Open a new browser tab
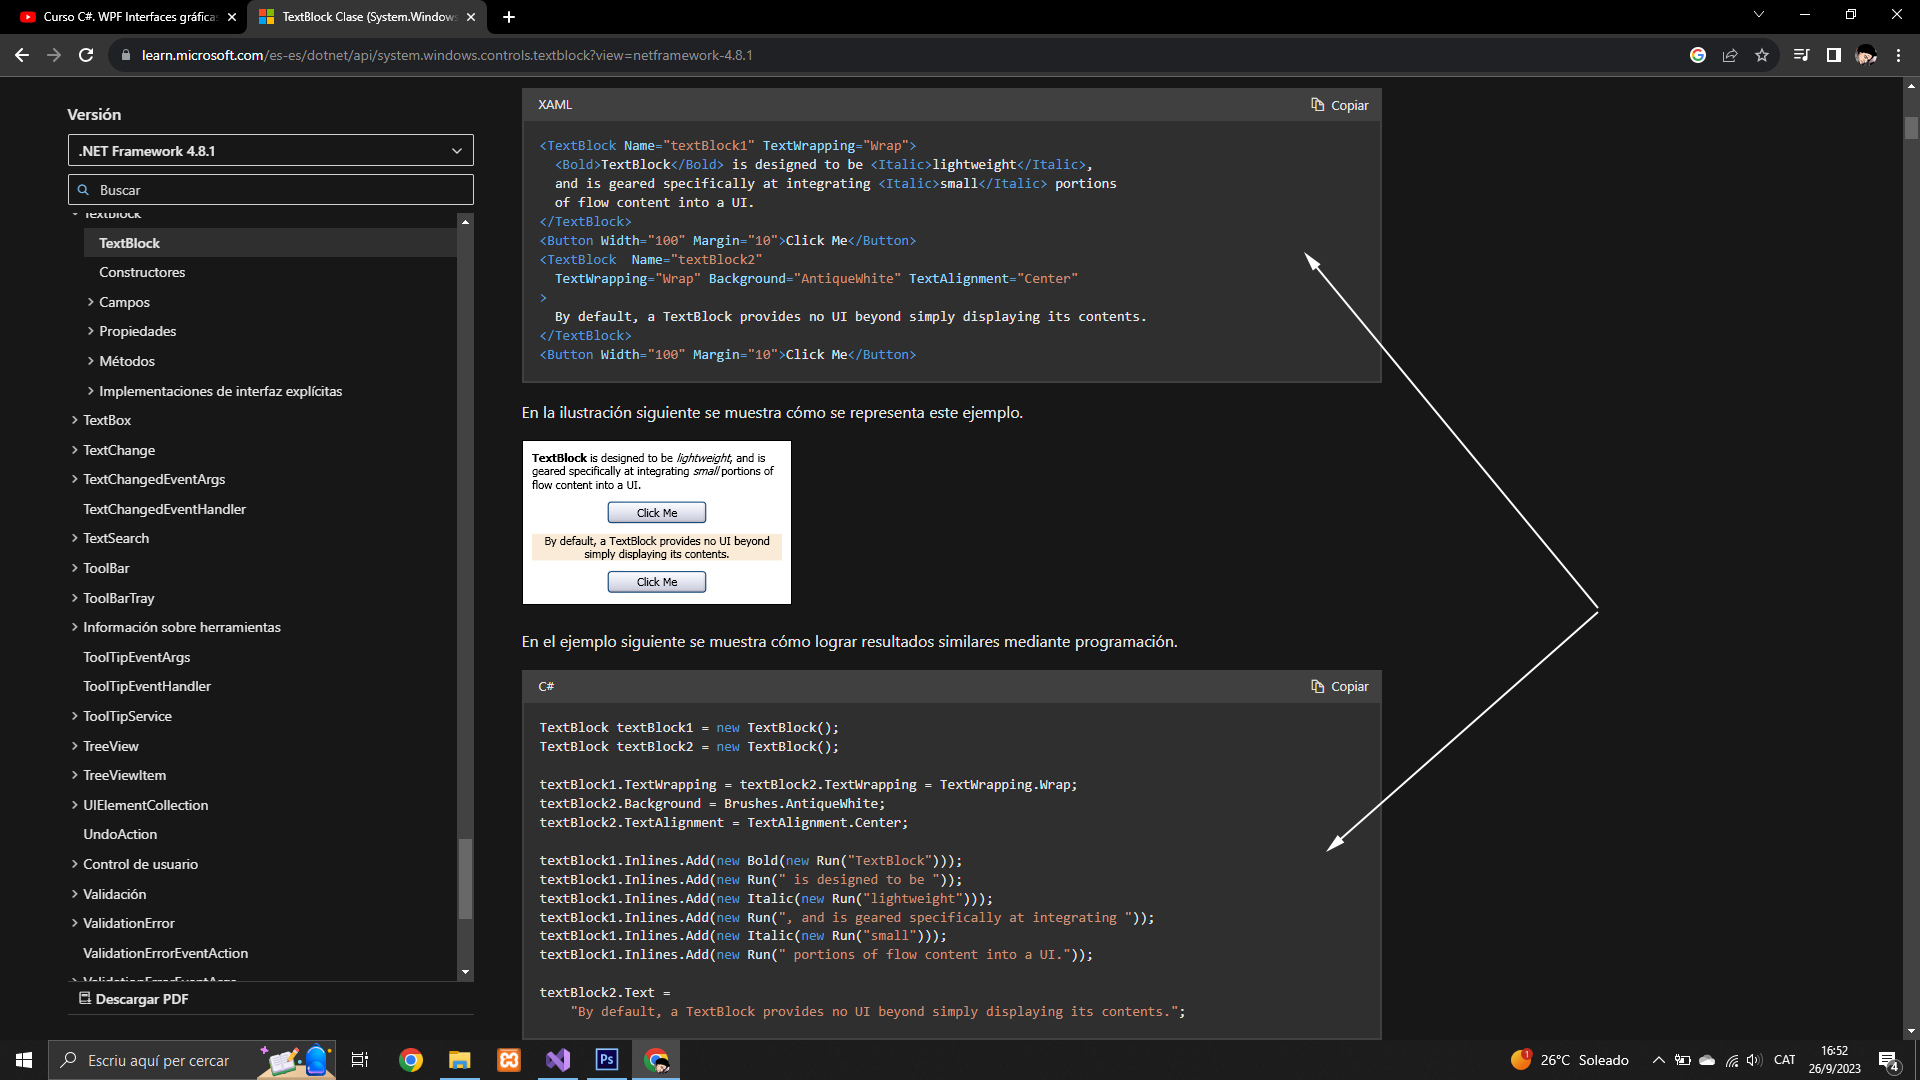The height and width of the screenshot is (1080, 1920). click(x=509, y=17)
